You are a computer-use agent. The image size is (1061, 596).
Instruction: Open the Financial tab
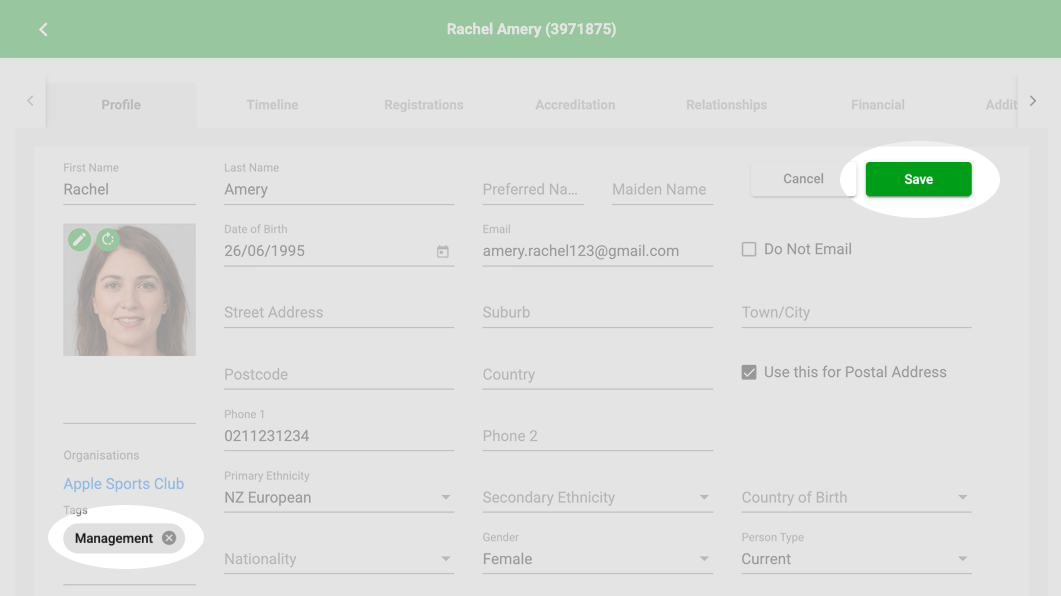(878, 105)
